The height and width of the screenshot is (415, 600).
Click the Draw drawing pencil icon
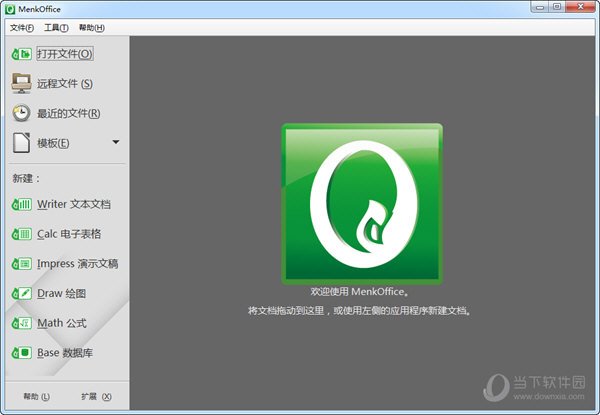(21, 293)
